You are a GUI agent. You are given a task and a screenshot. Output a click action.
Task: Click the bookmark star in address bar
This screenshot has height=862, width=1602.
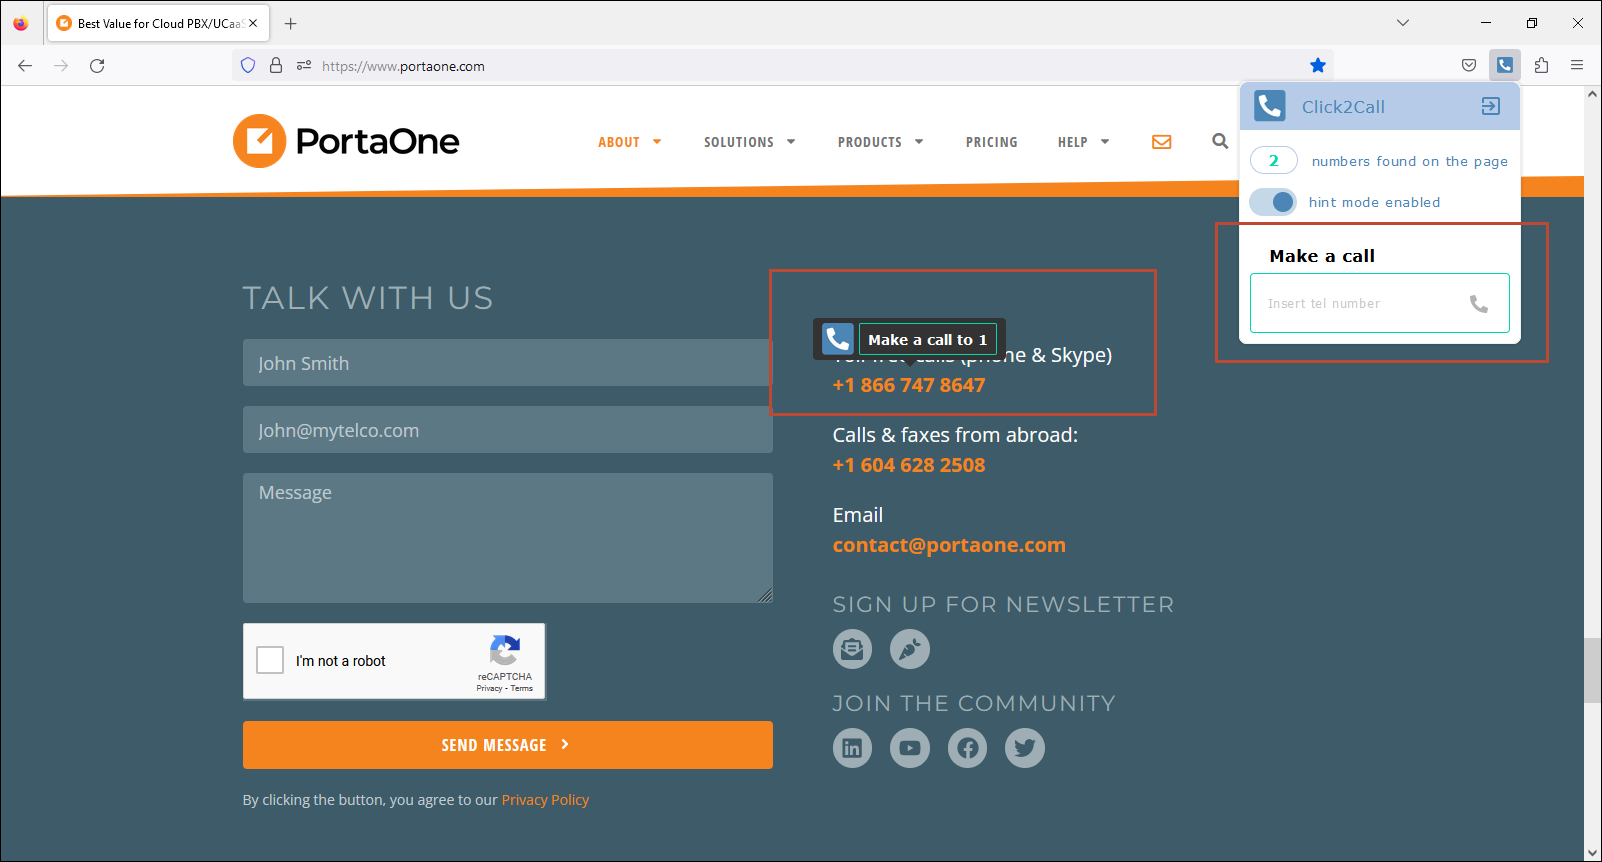(1318, 65)
